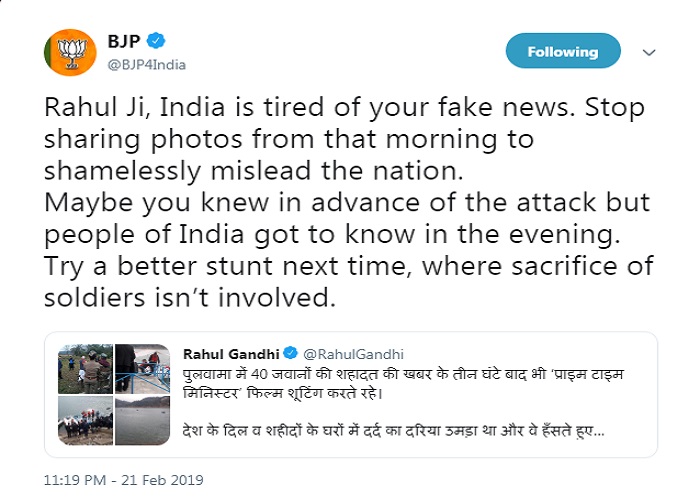Open the top-left photo in quoted tweet
The height and width of the screenshot is (500, 700).
tap(86, 370)
